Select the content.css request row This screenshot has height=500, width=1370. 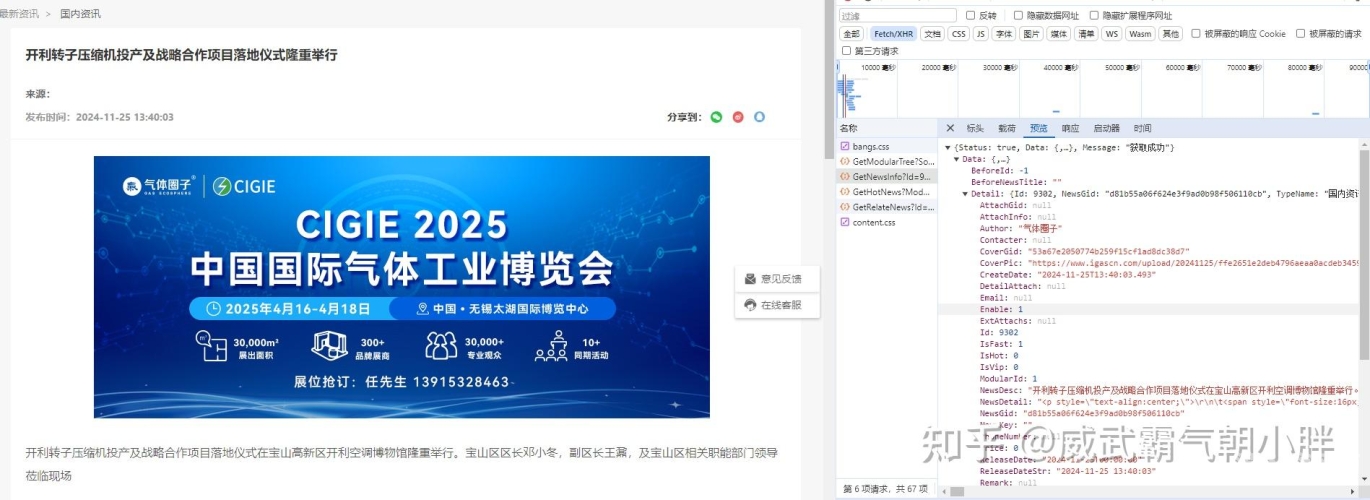click(887, 222)
